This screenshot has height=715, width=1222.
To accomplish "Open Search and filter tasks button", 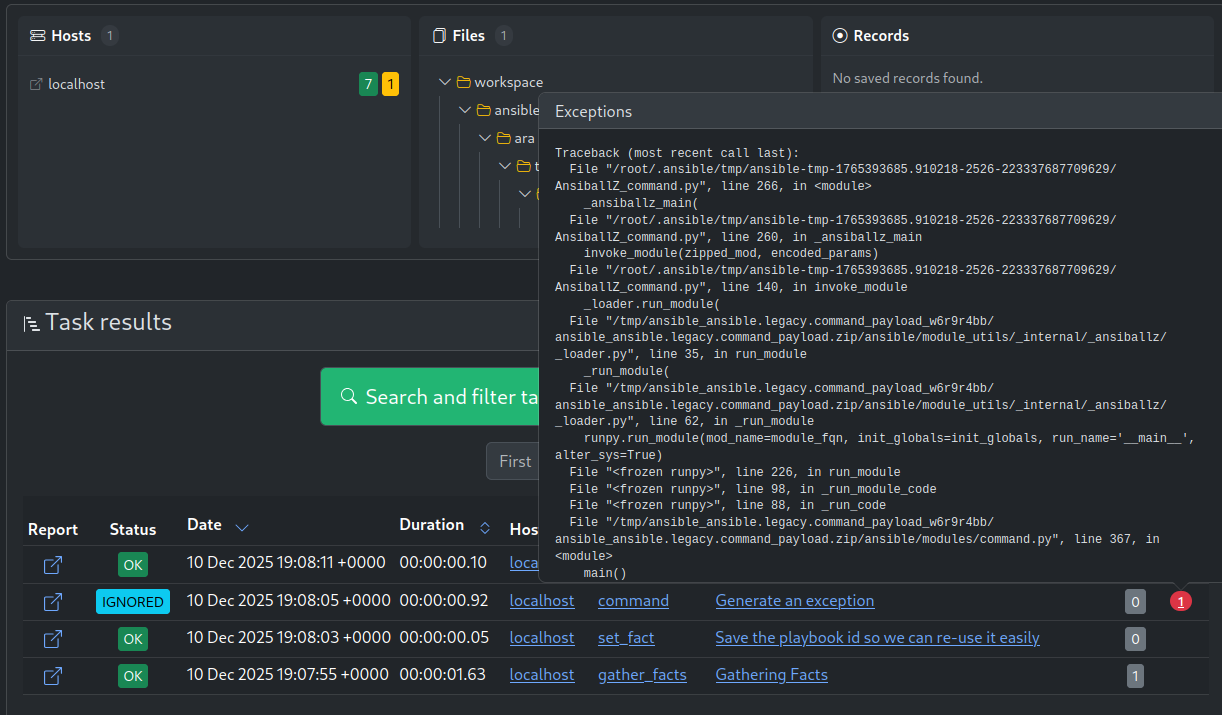I will pos(430,396).
